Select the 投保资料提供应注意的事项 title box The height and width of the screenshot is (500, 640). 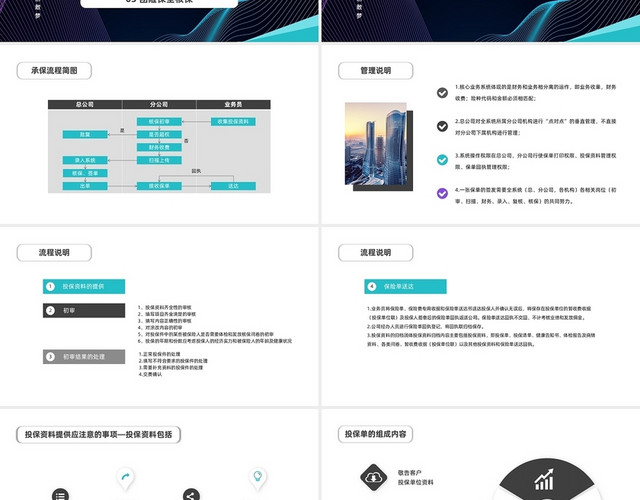pyautogui.click(x=98, y=434)
